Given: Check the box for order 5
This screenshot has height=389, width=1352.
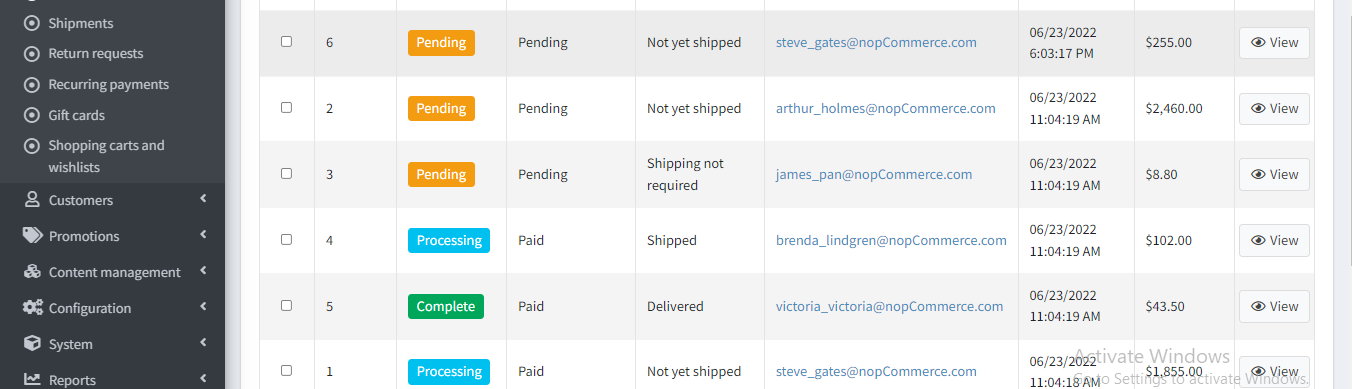Looking at the screenshot, I should (x=287, y=306).
